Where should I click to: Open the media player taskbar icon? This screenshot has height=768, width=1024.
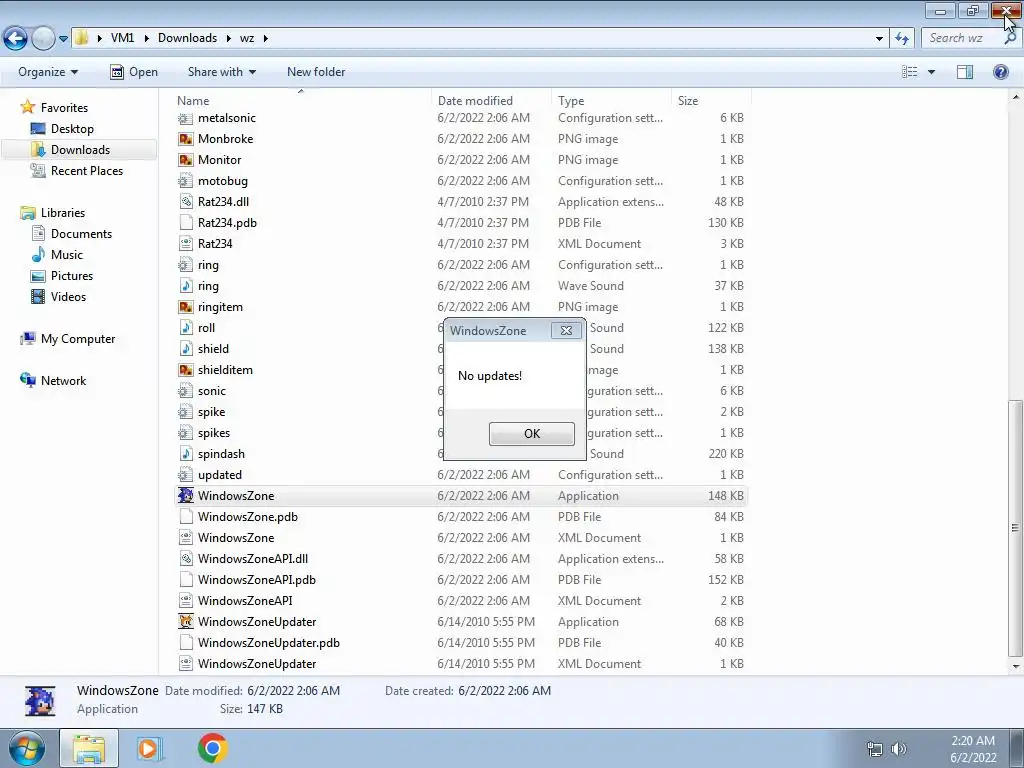(x=150, y=748)
